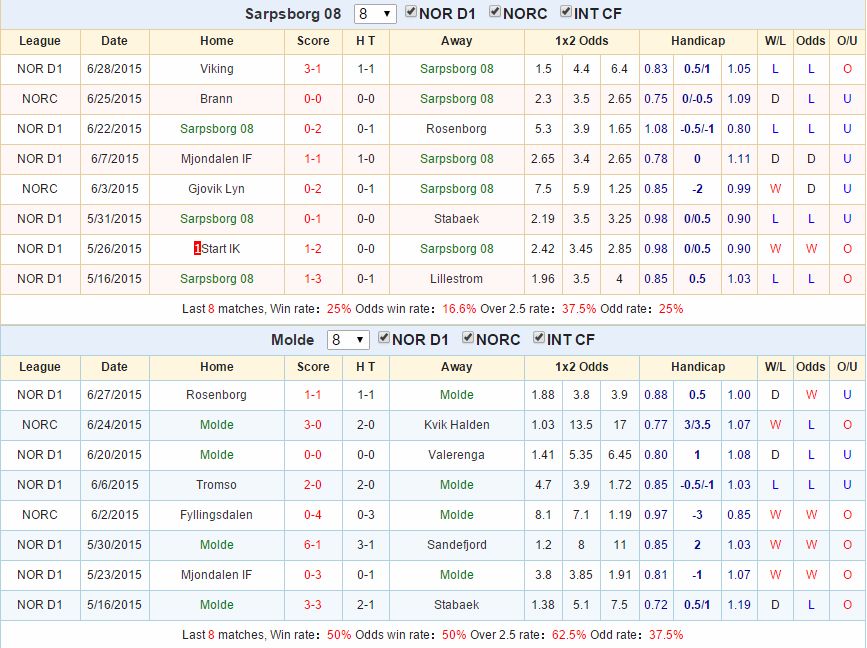Click odds value 5.3 in Rosenborg 6/22/2015 row
867x648 pixels.
[543, 129]
